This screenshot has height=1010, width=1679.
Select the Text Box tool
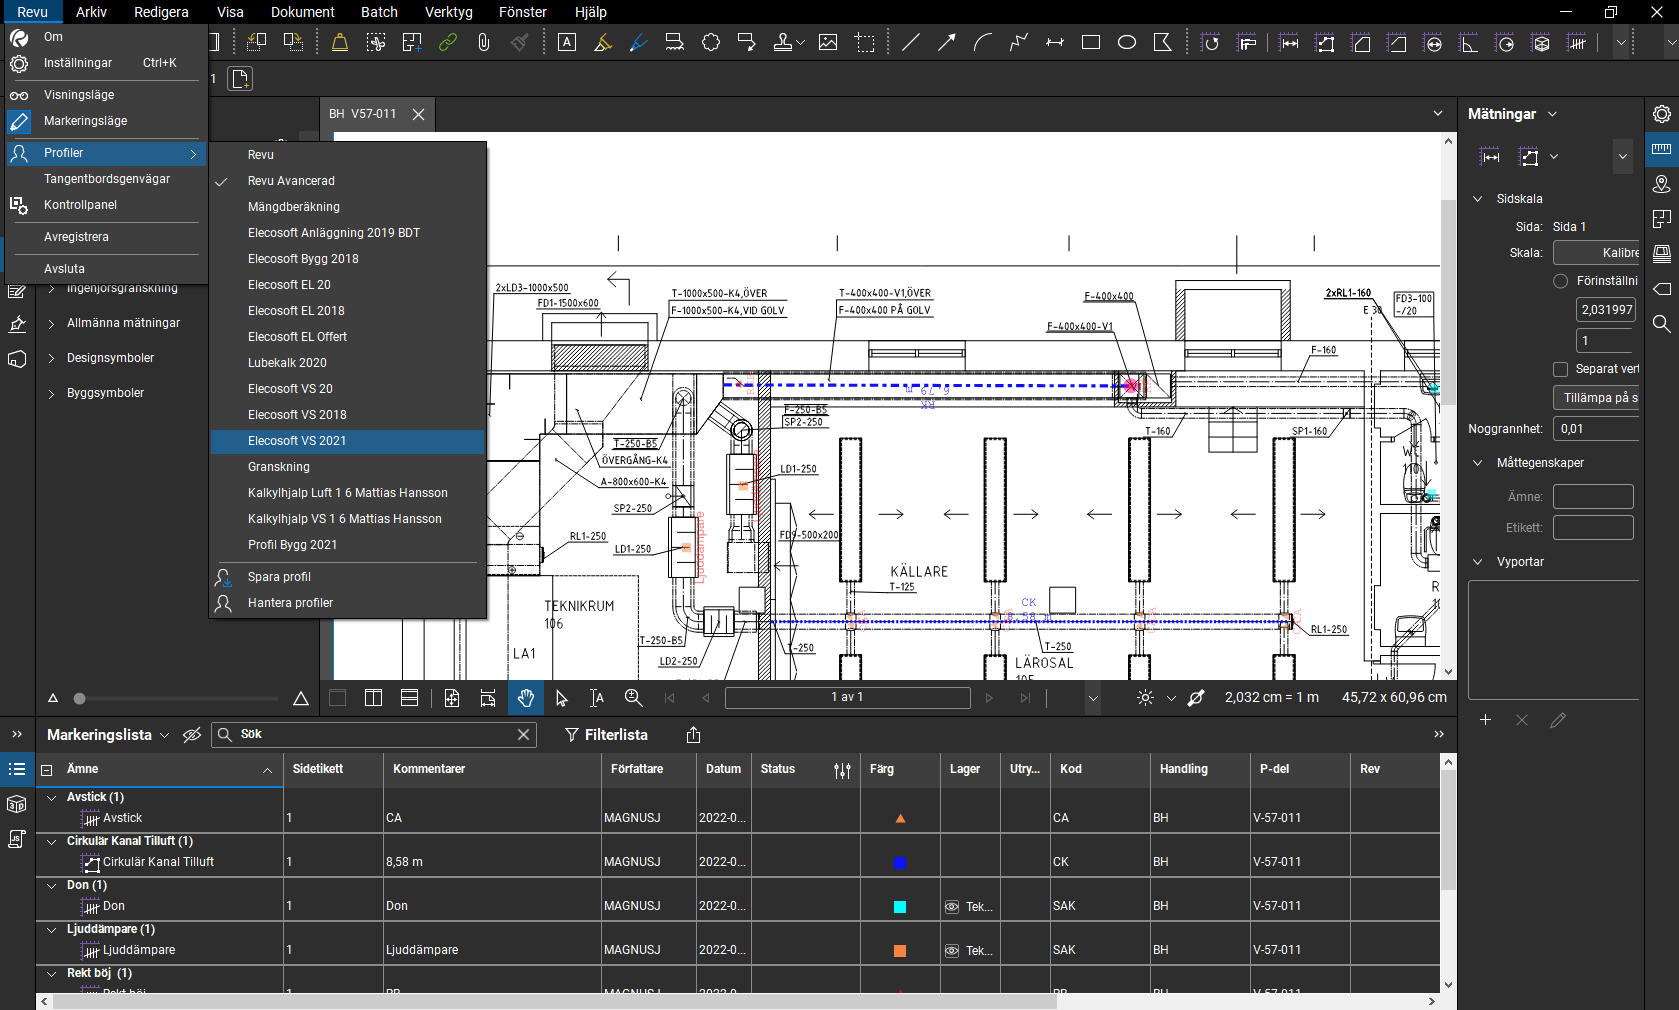(x=567, y=42)
